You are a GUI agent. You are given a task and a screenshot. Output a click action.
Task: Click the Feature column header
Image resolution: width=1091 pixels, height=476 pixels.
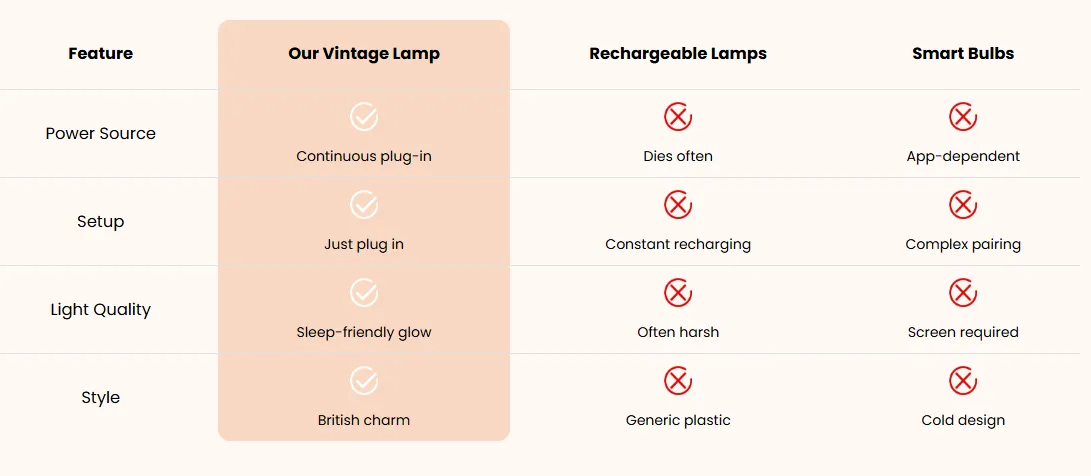pyautogui.click(x=100, y=54)
